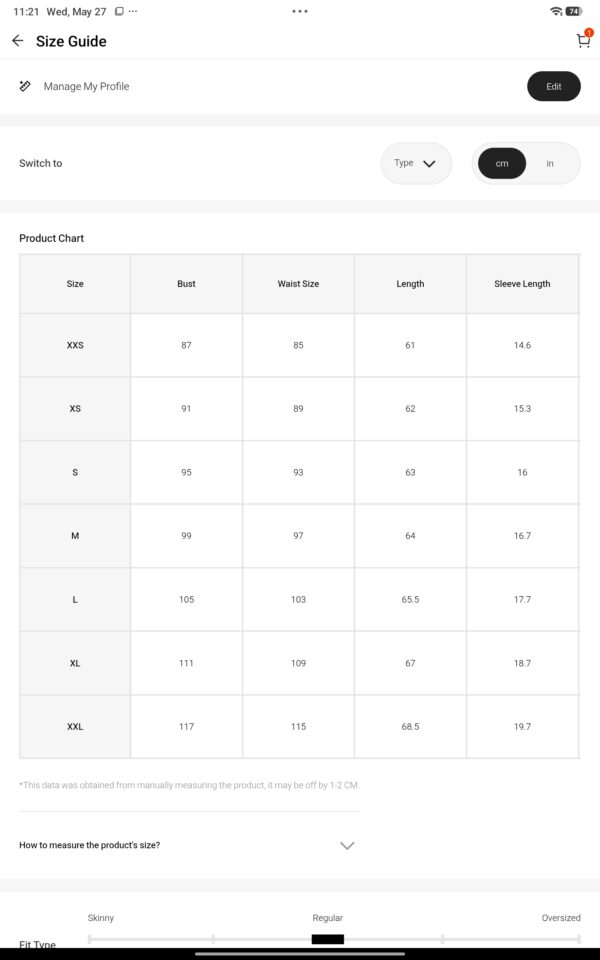Open the Type dropdown

point(416,163)
